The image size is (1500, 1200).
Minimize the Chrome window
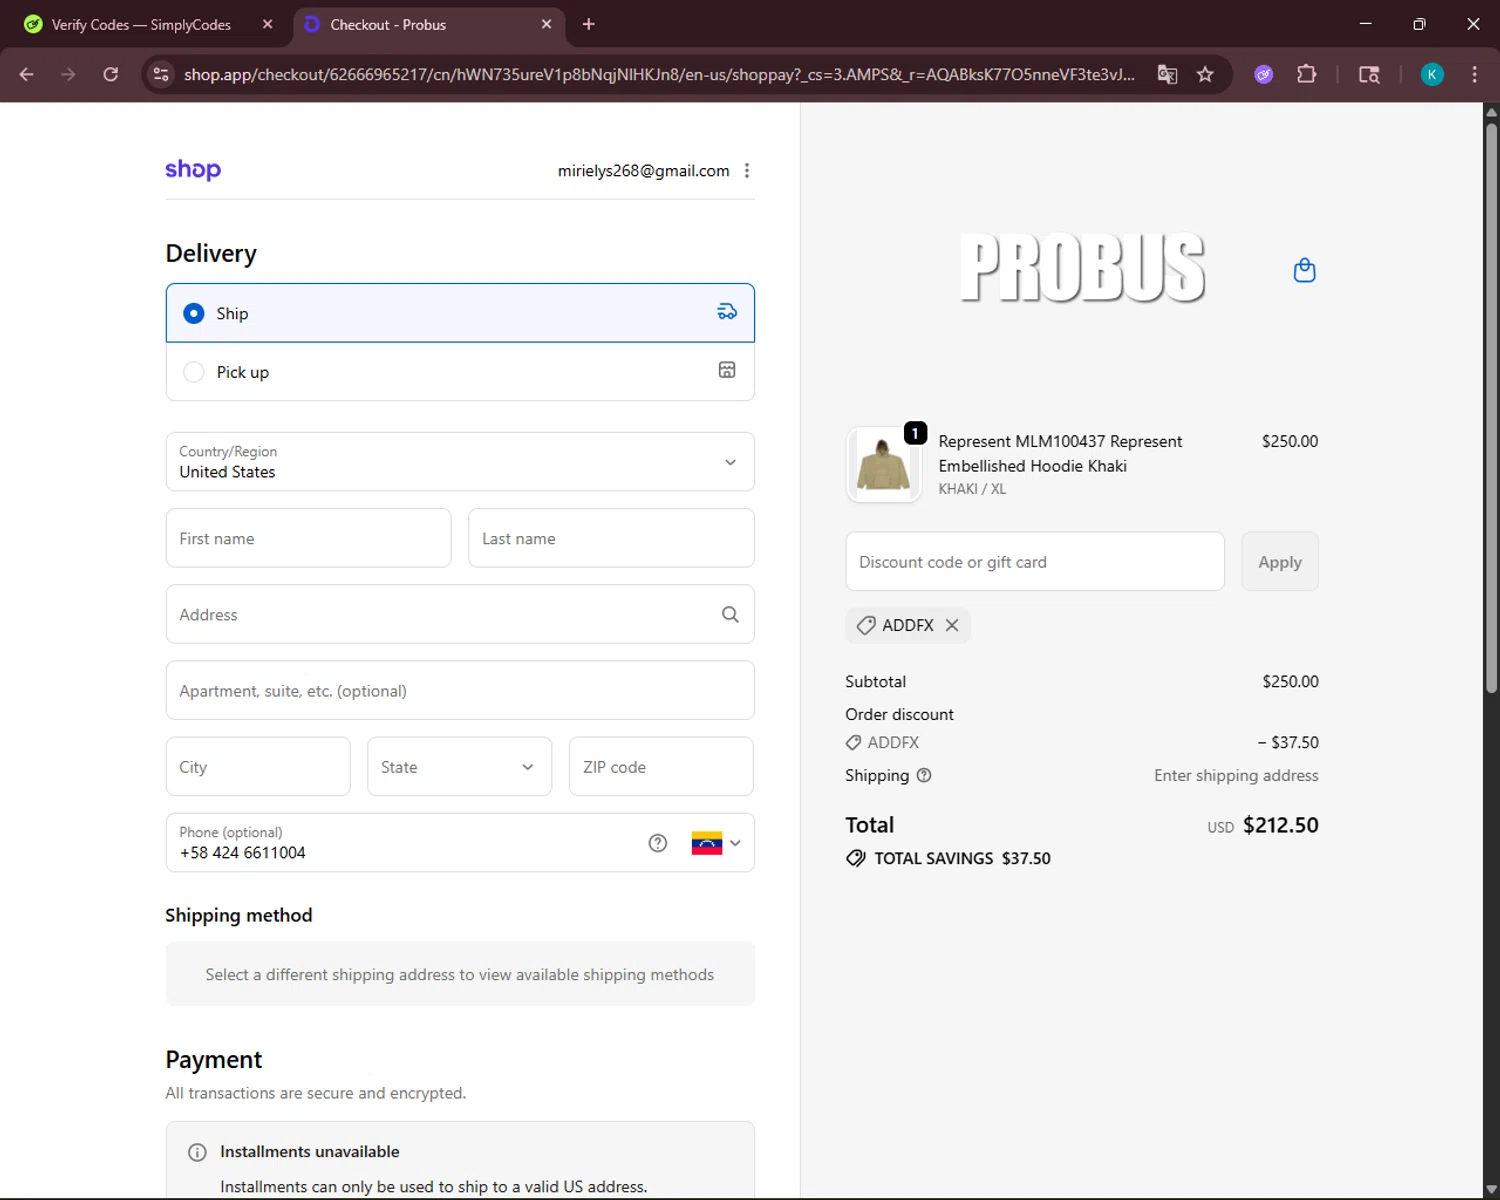1365,24
